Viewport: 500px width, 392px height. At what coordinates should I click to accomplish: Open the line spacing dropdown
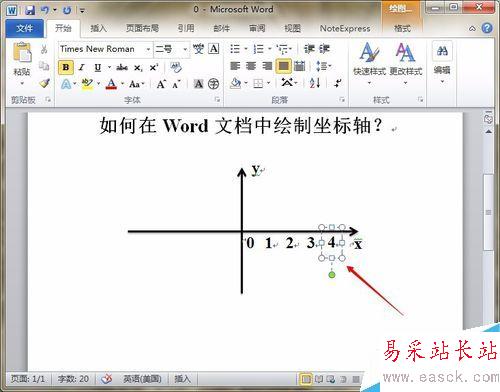pos(323,66)
